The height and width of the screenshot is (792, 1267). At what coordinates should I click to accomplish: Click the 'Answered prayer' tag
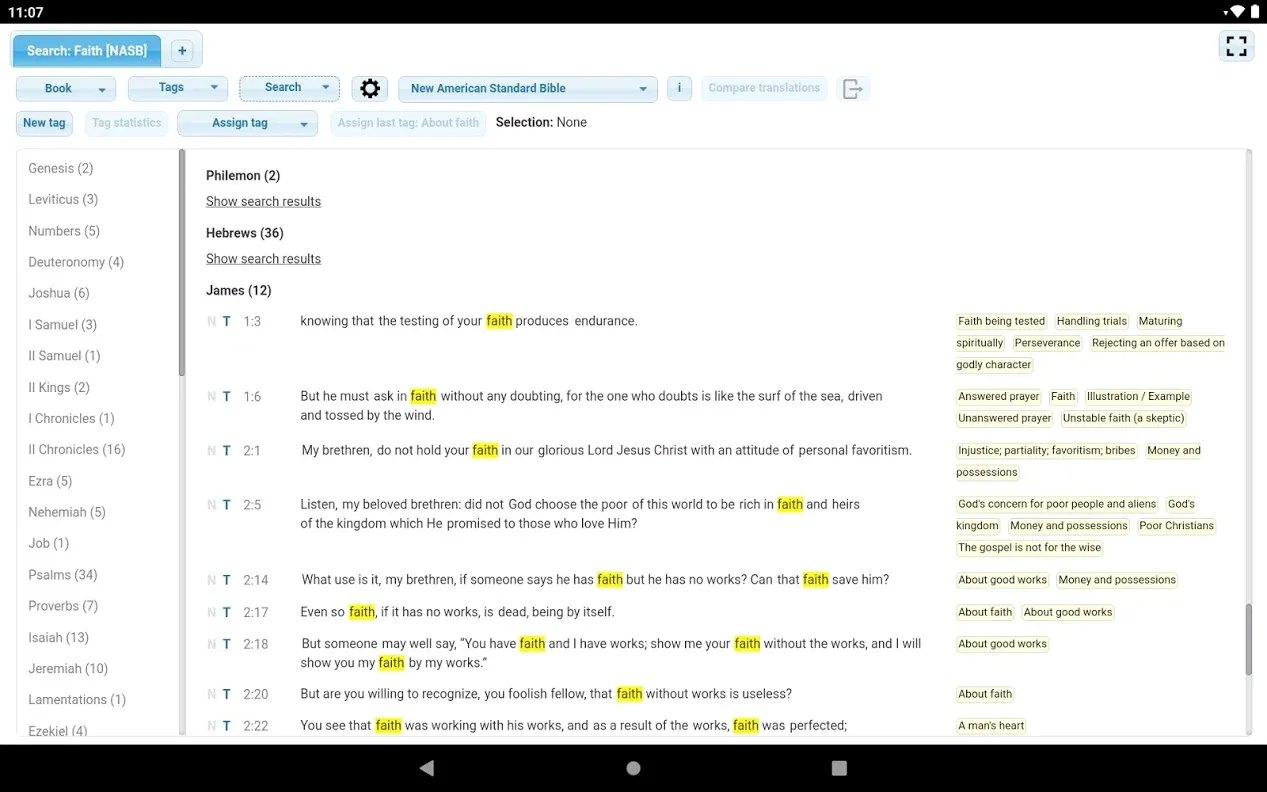(x=998, y=397)
